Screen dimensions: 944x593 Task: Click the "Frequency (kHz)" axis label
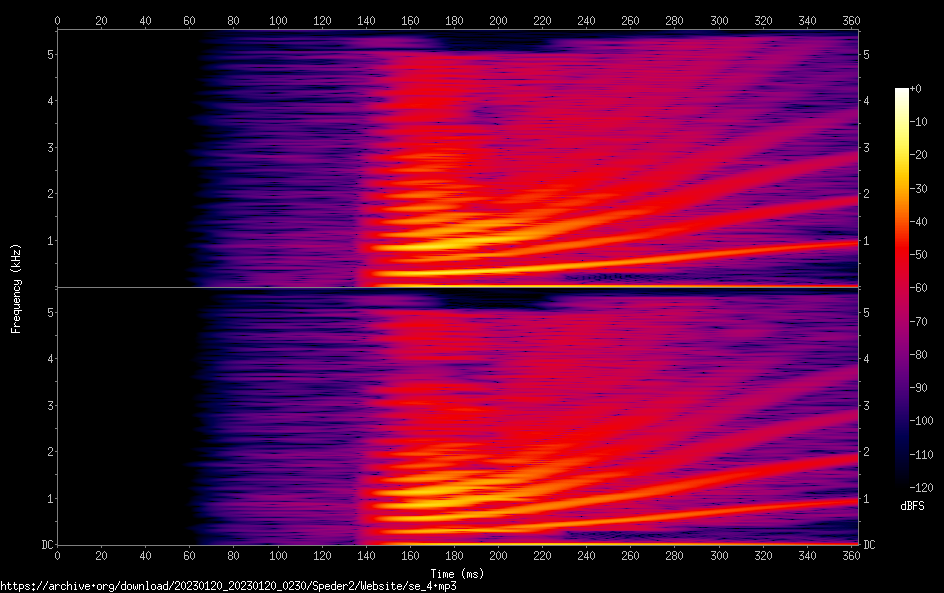point(16,287)
